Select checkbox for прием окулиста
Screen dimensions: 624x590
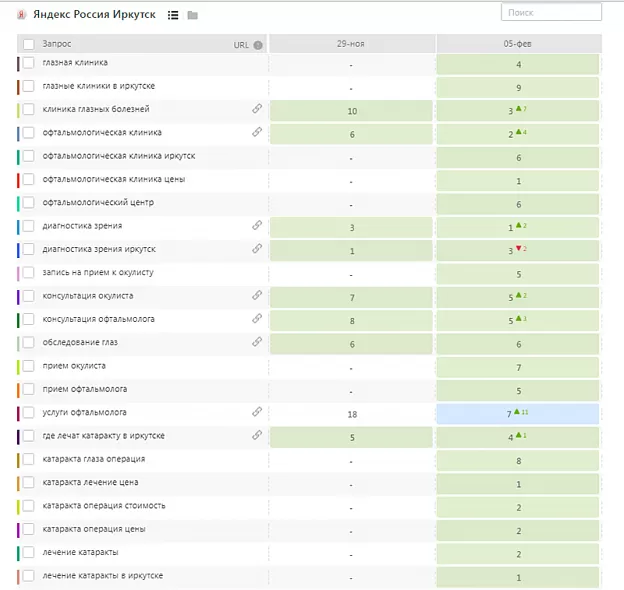click(x=29, y=366)
